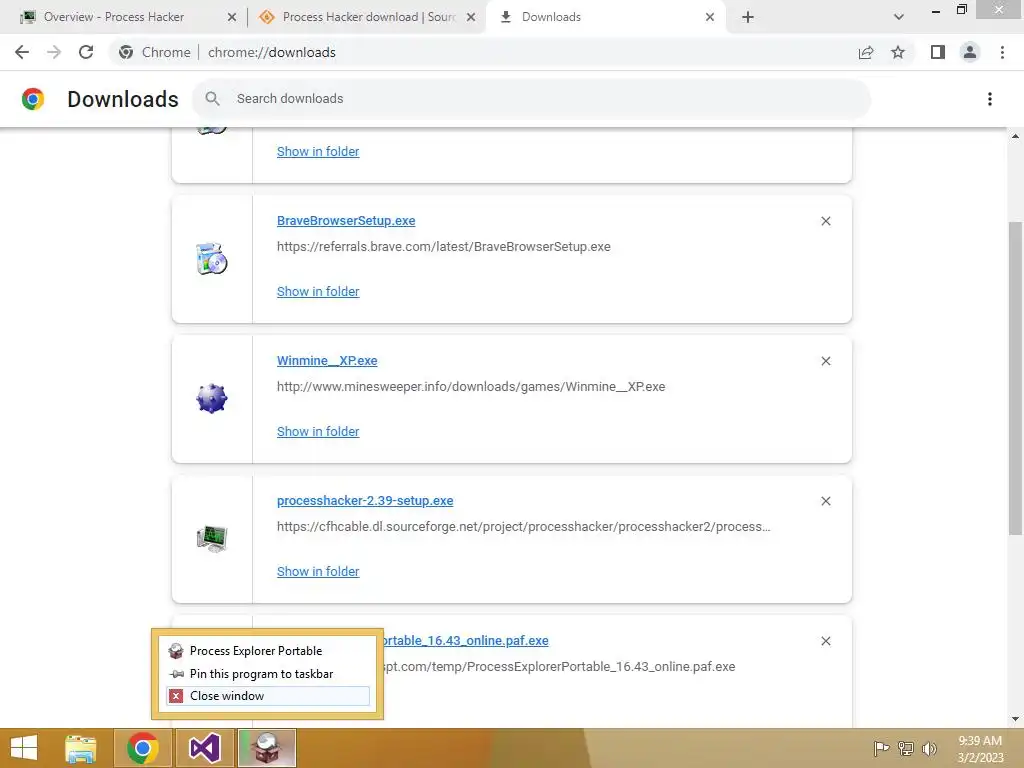This screenshot has width=1024, height=768.
Task: Click the processhacker setup file icon
Action: (212, 539)
